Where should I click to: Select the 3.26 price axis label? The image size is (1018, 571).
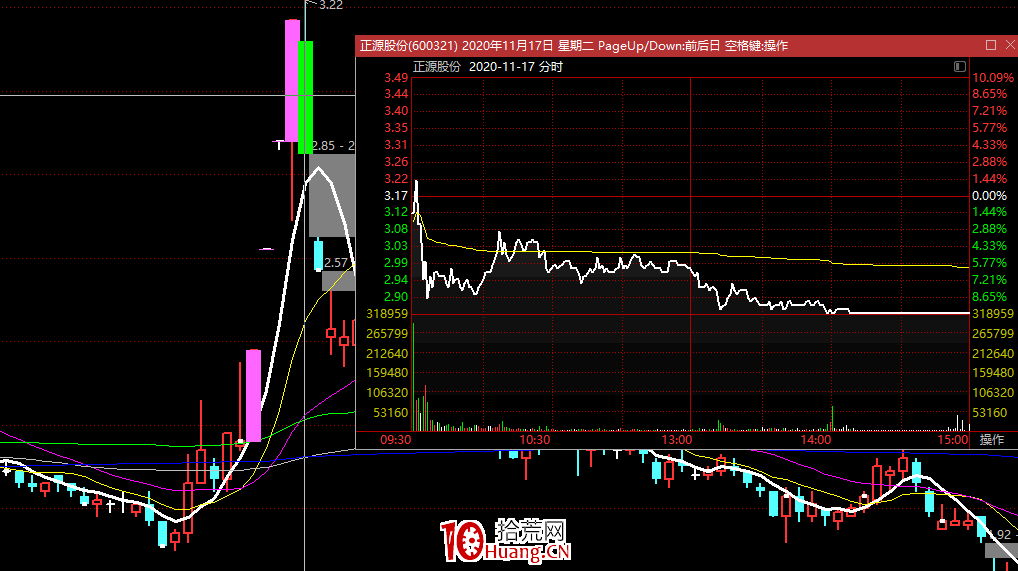396,162
